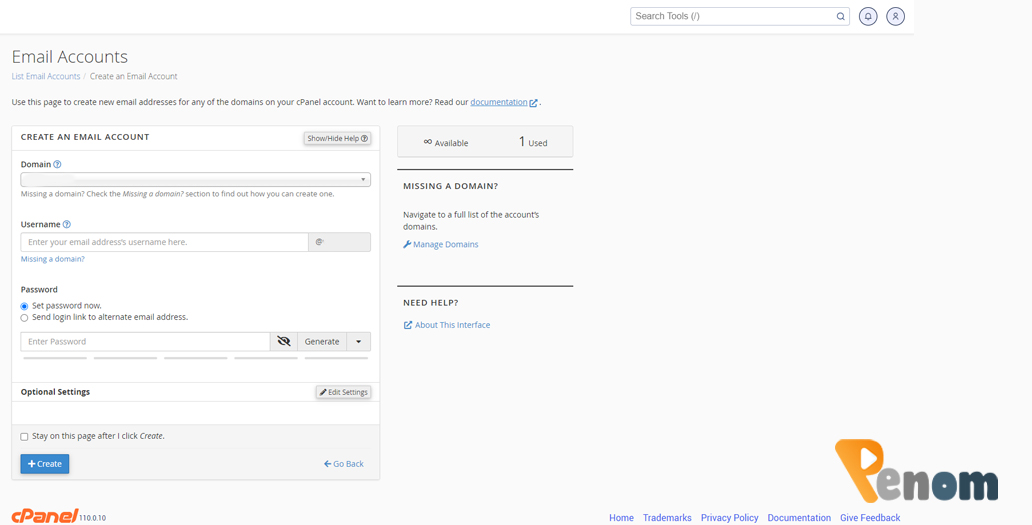The width and height of the screenshot is (1032, 525).
Task: Open the notifications bell icon
Action: point(868,16)
